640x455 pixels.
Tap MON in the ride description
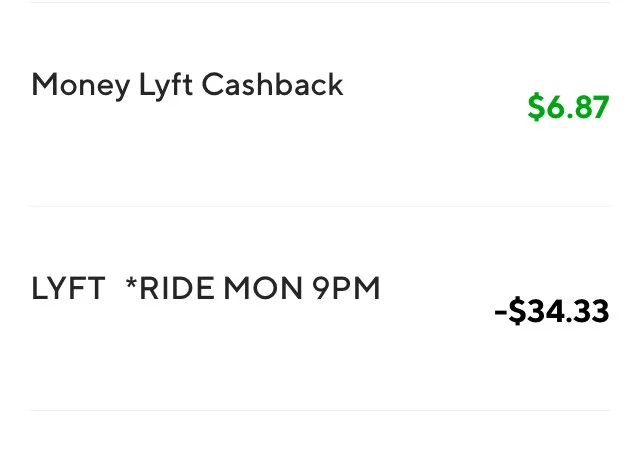coord(263,288)
